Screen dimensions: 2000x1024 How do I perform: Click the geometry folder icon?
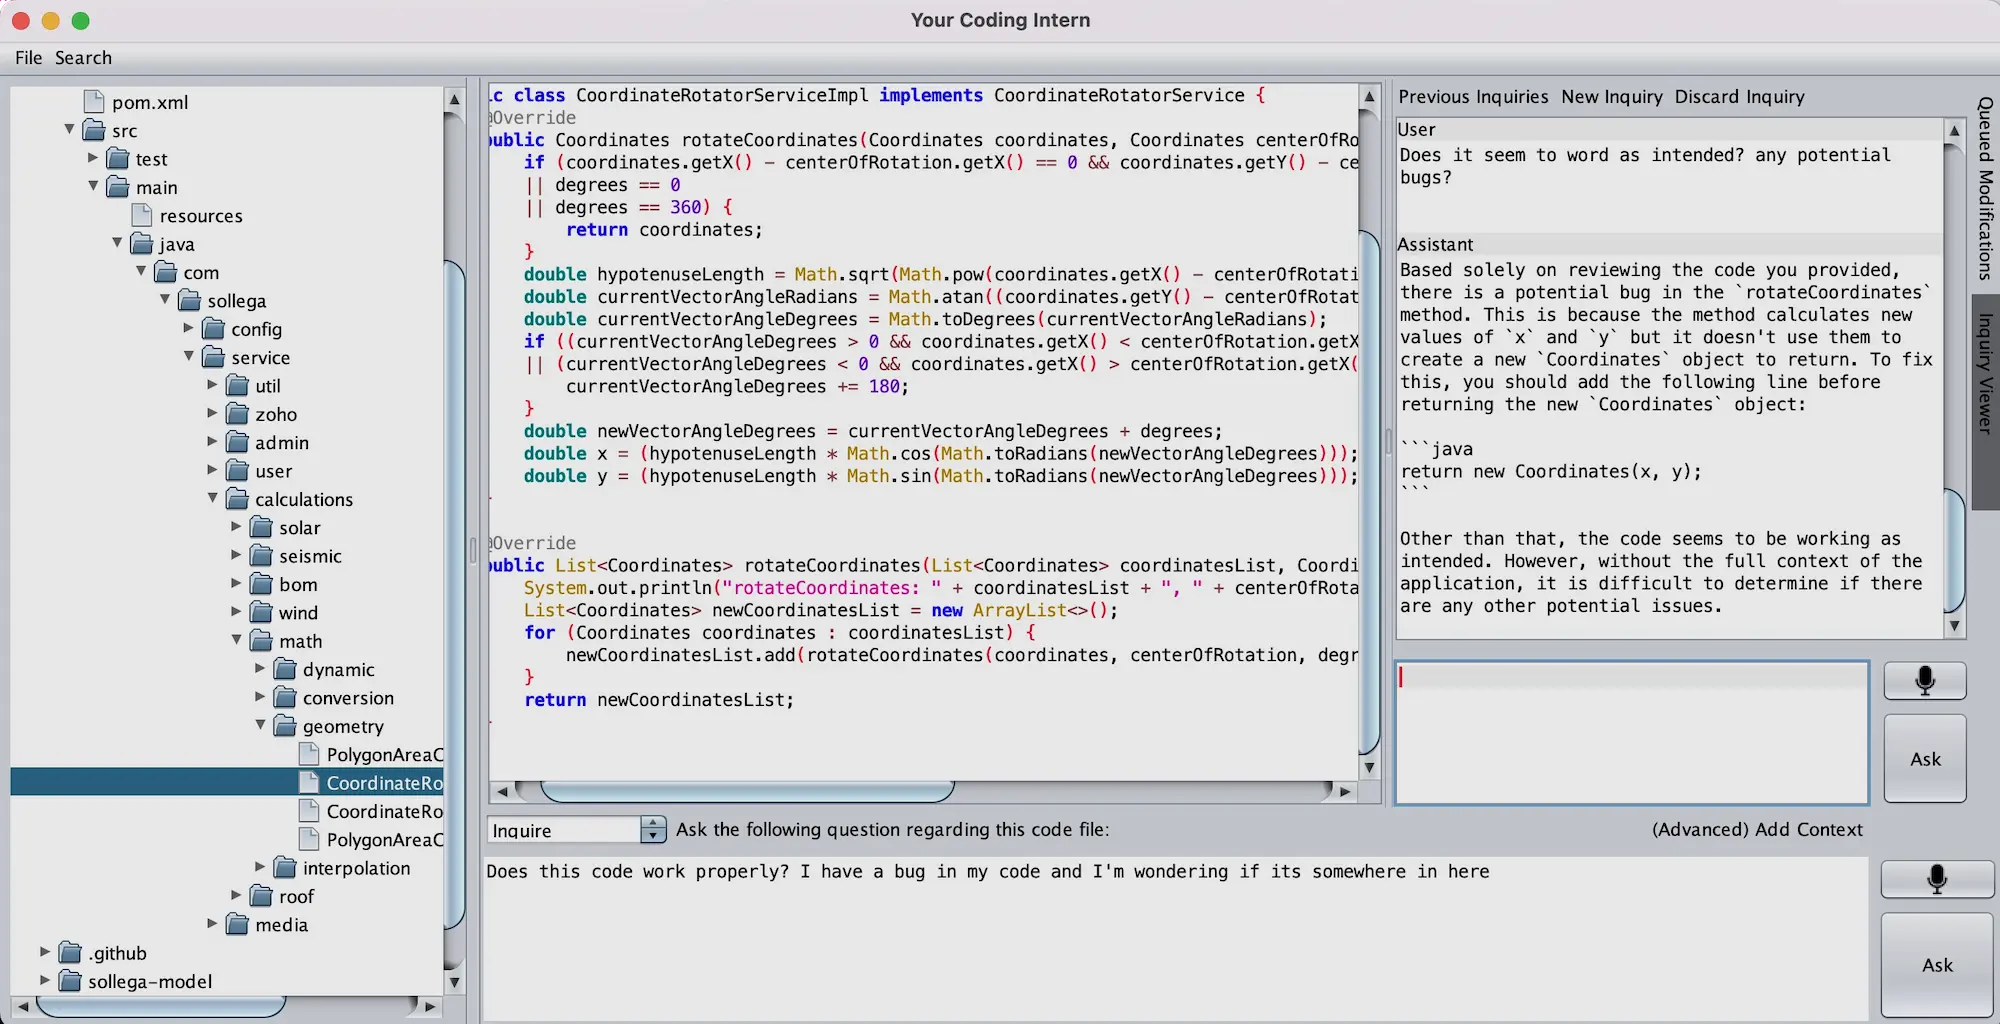coord(284,726)
